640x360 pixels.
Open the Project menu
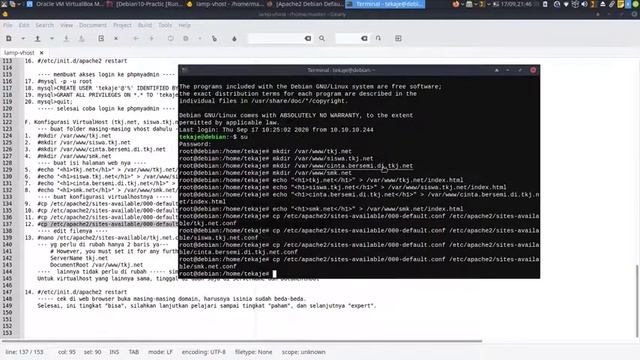[x=122, y=25]
